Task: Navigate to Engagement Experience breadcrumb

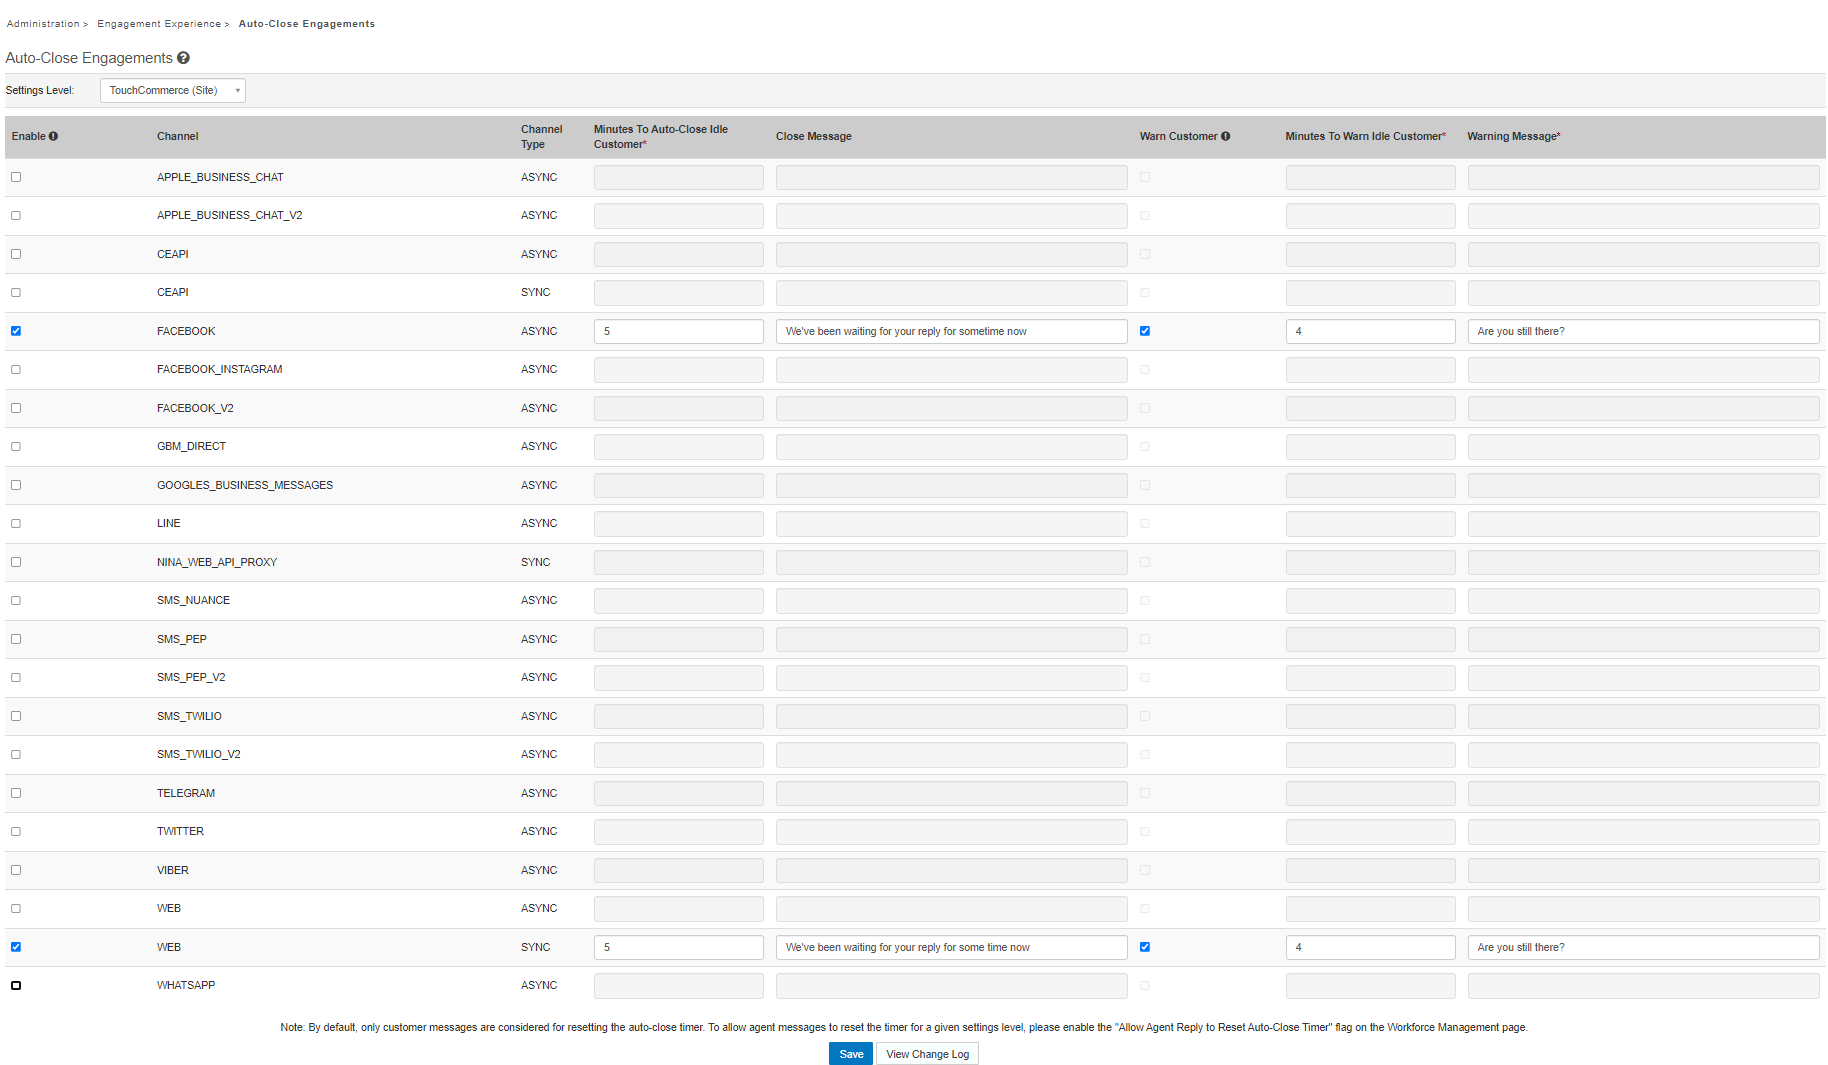Action: (159, 24)
